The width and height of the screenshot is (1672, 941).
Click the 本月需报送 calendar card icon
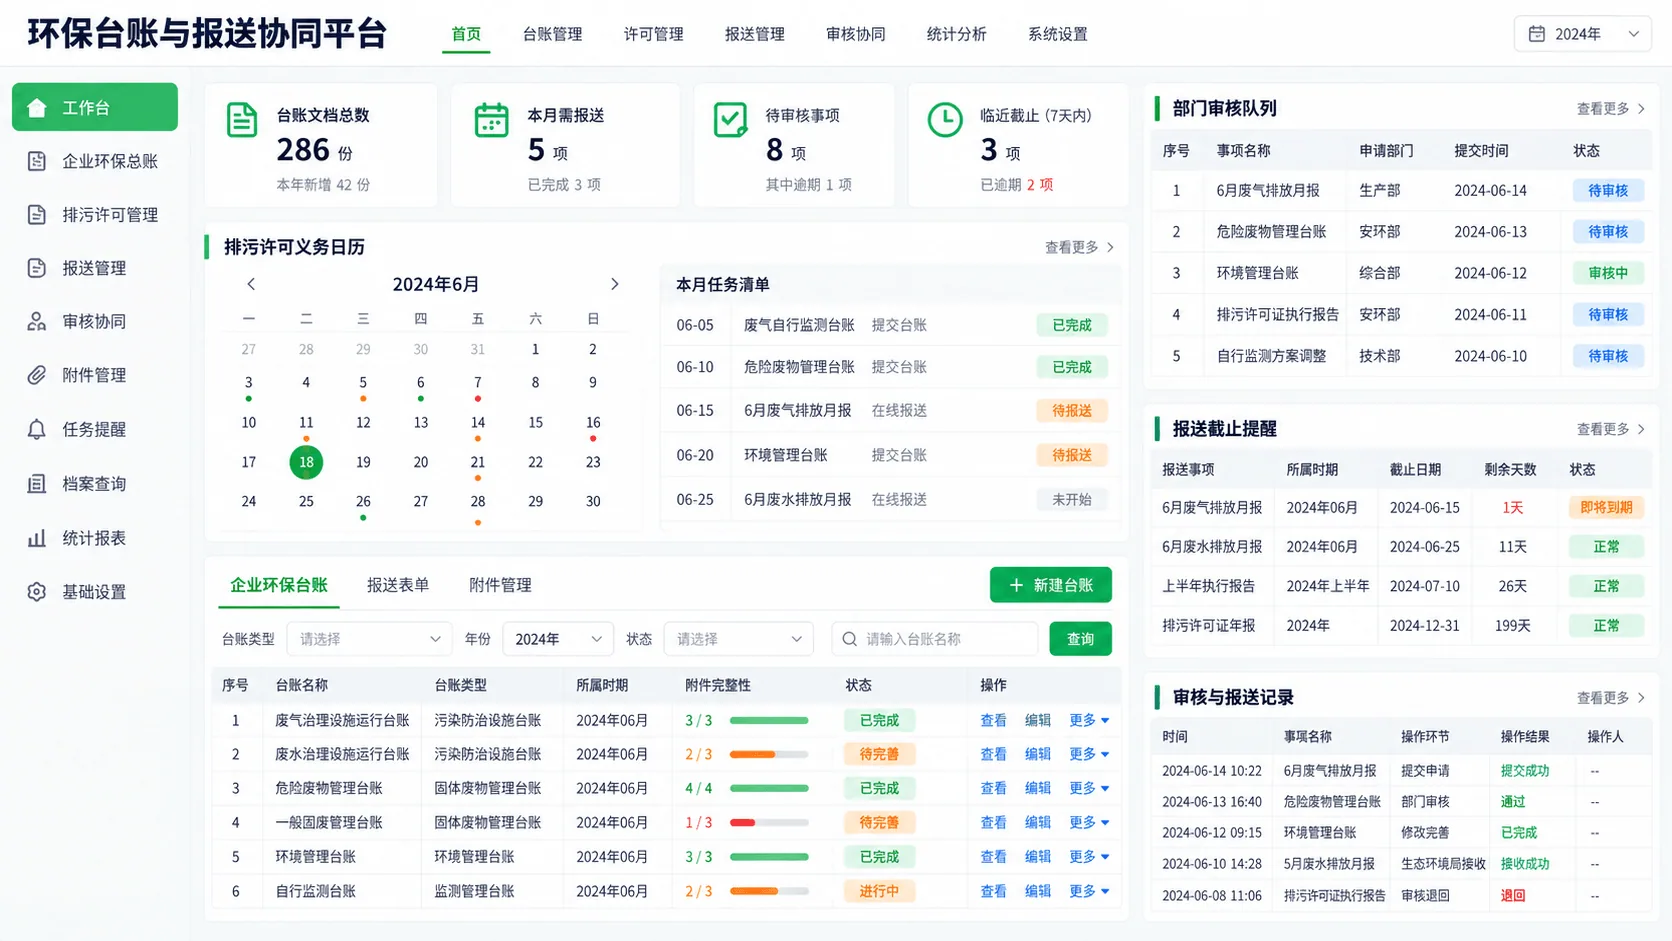491,120
